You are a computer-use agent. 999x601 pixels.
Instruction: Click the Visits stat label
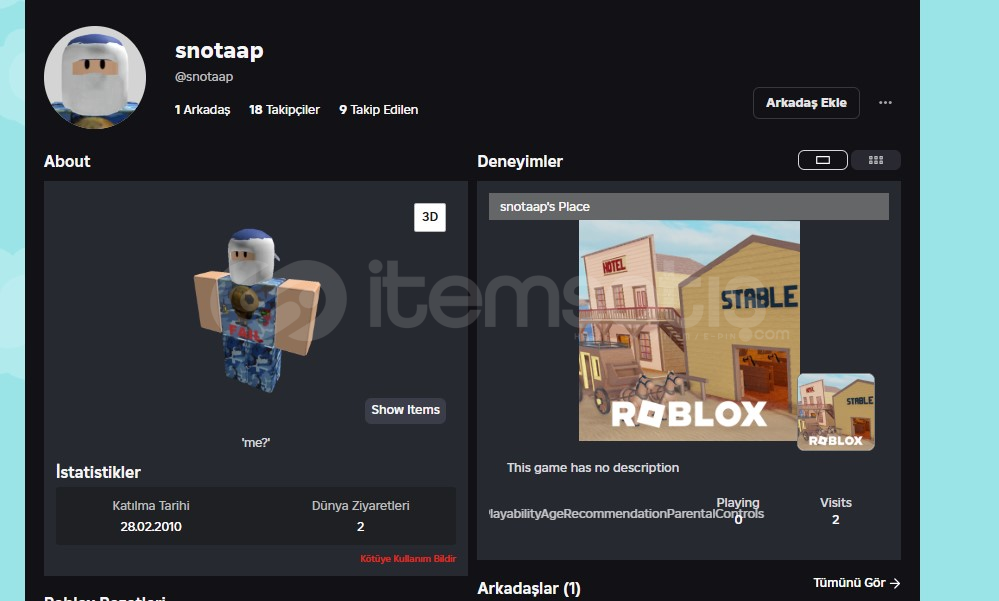click(x=835, y=503)
